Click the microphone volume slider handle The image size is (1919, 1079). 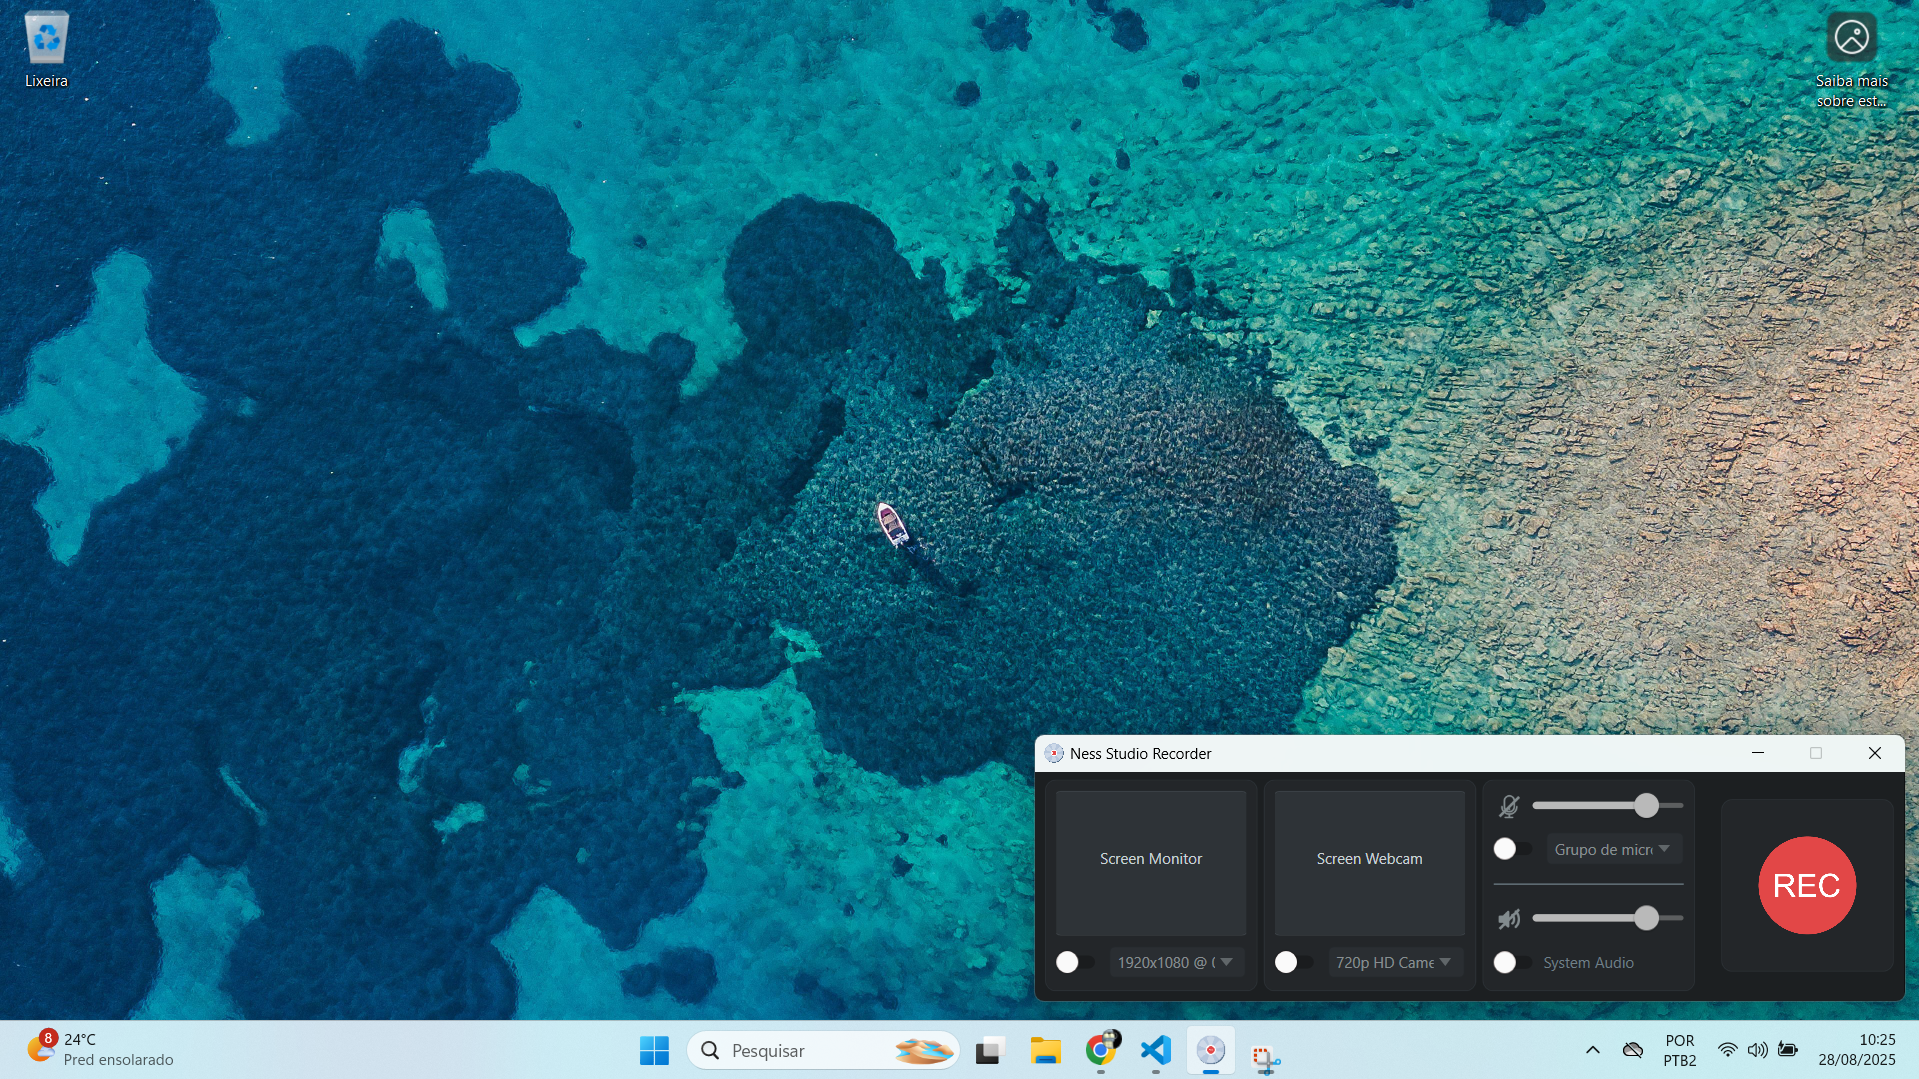click(x=1646, y=805)
